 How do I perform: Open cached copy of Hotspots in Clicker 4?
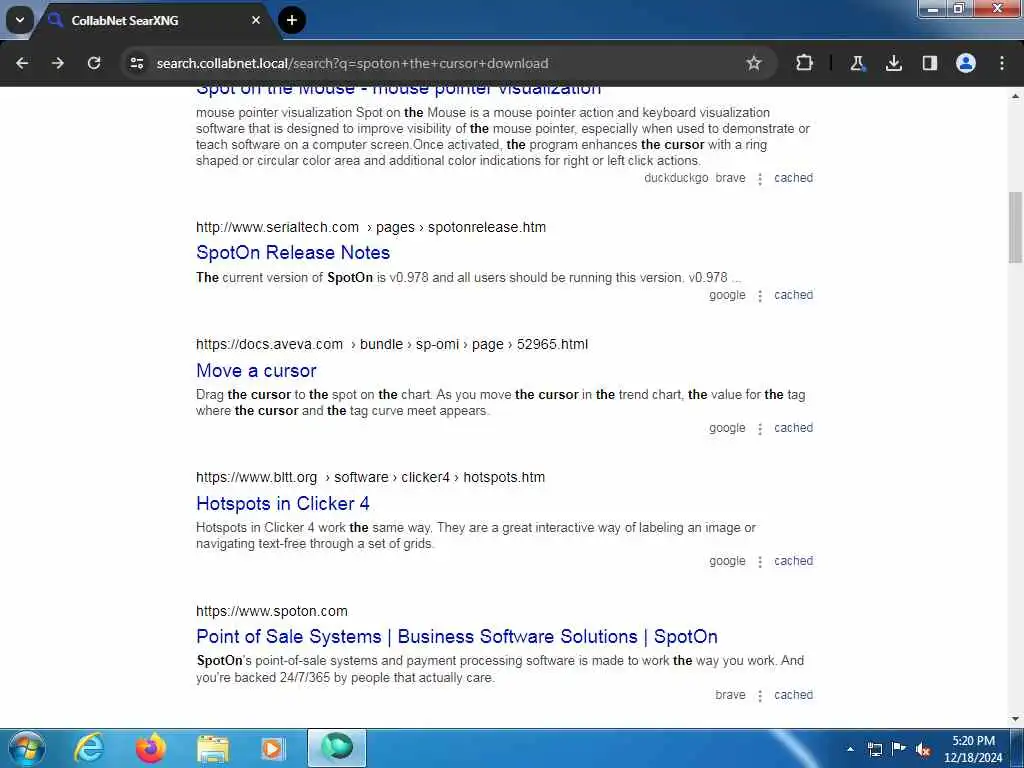(793, 561)
